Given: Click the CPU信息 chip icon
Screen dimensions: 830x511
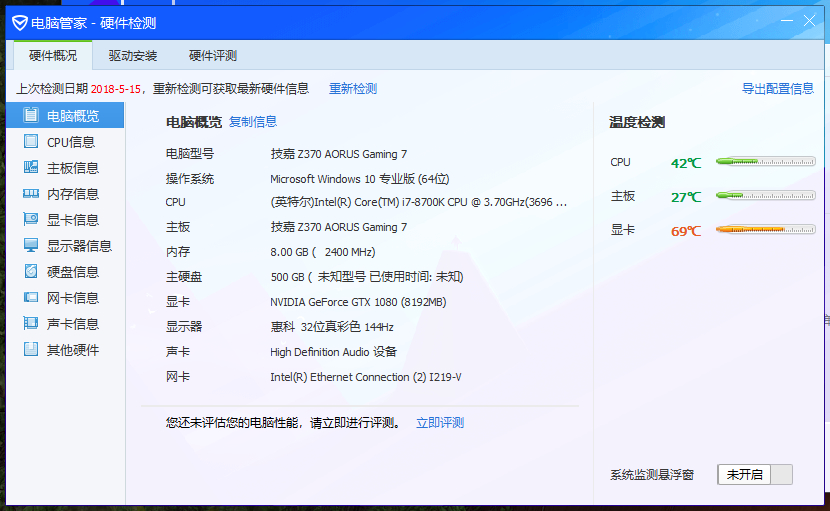Looking at the screenshot, I should (x=31, y=141).
